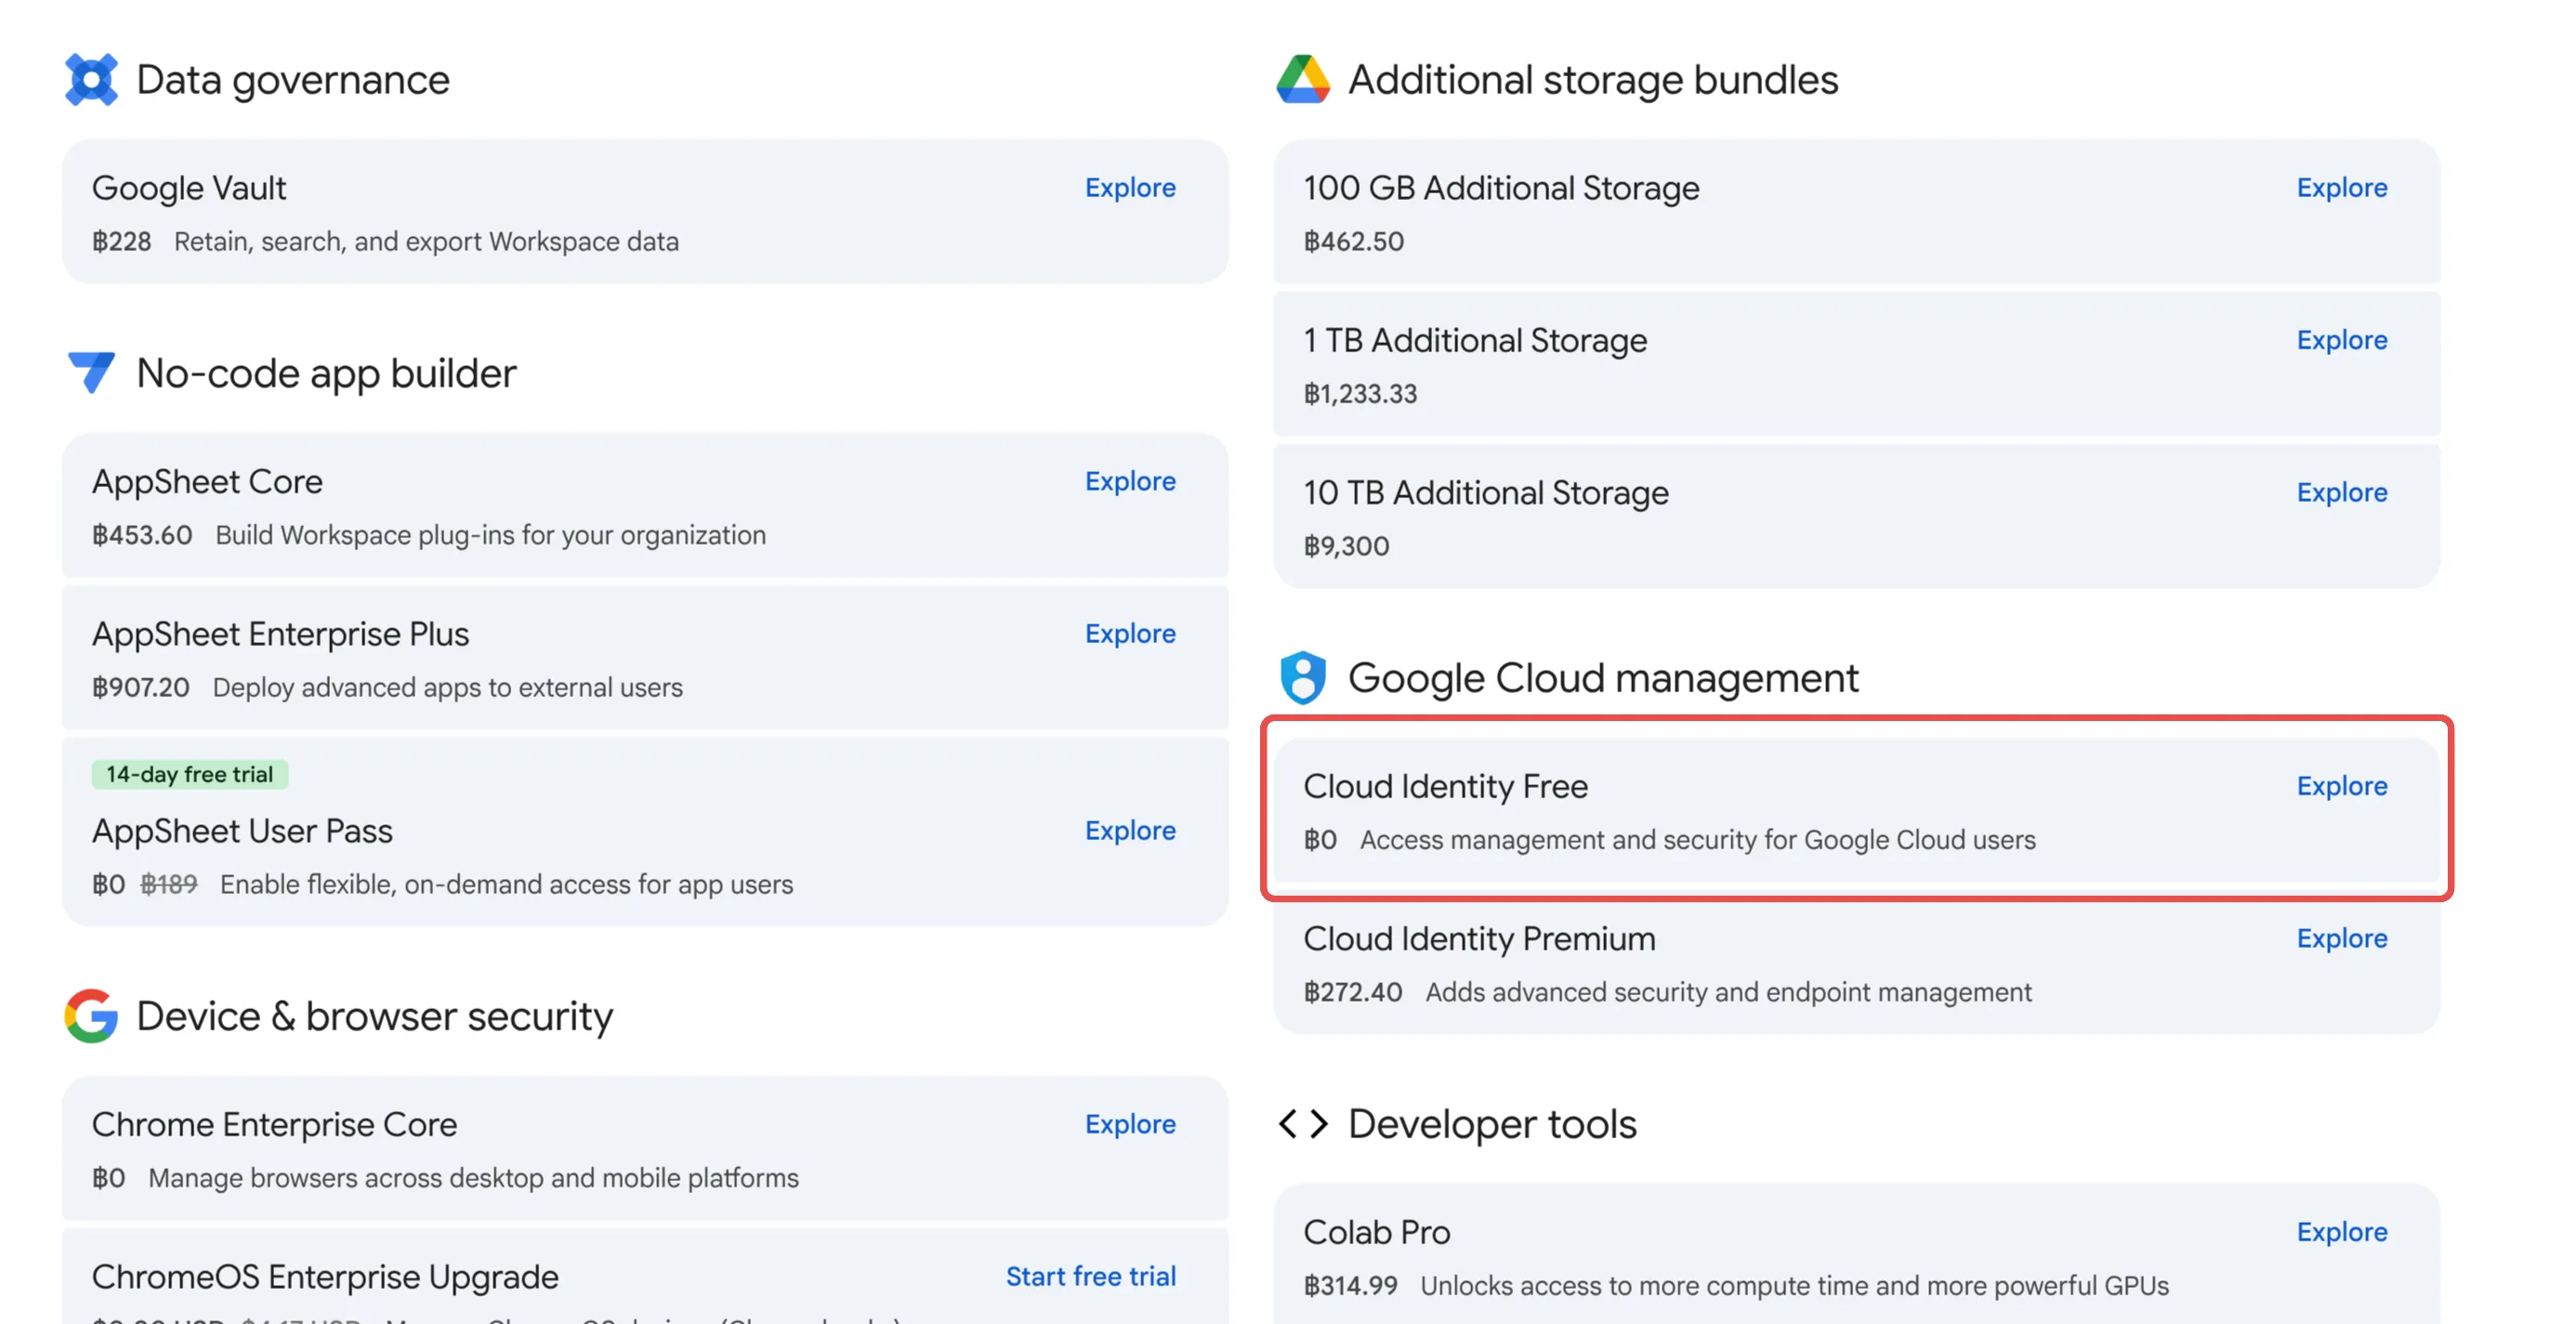2576x1324 pixels.
Task: Click the AppSheet Core title
Action: pyautogui.click(x=207, y=482)
